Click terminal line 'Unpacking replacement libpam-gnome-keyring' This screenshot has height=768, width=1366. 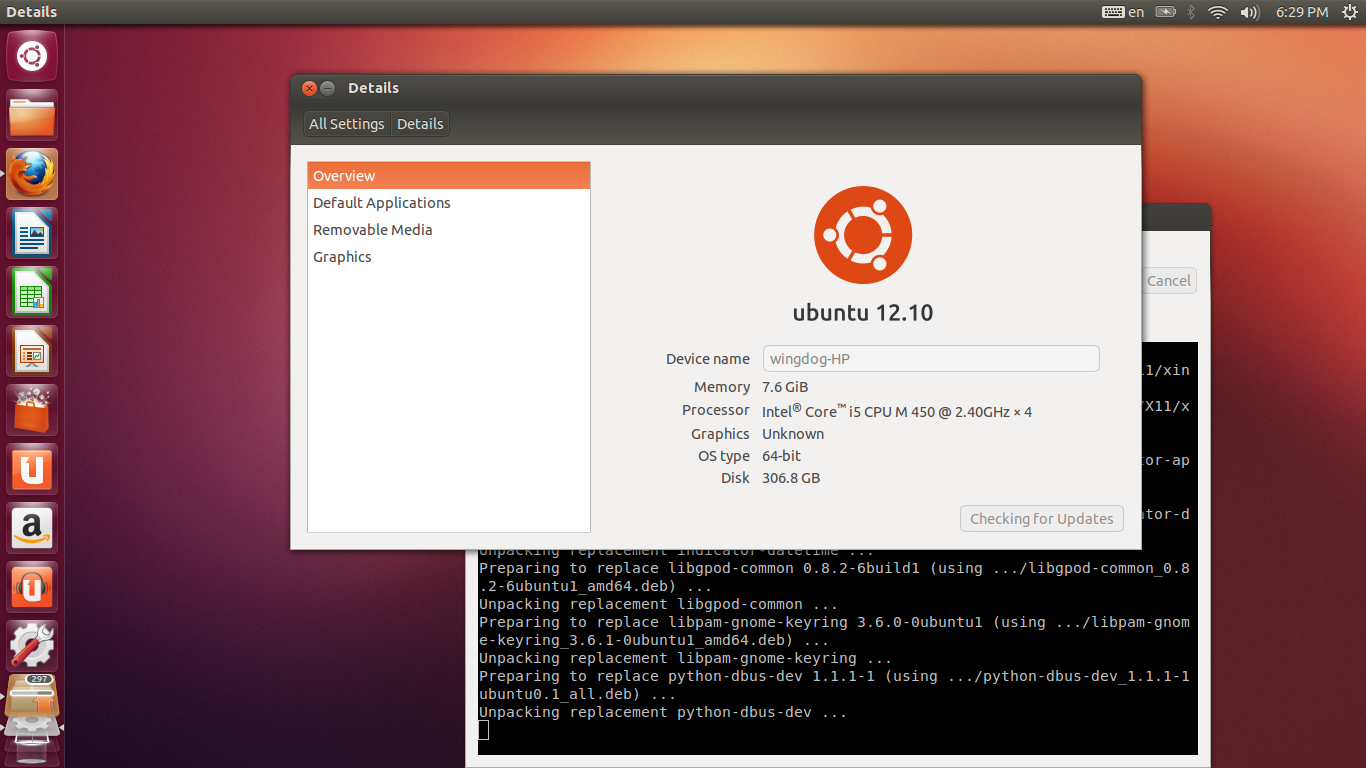pyautogui.click(x=686, y=659)
